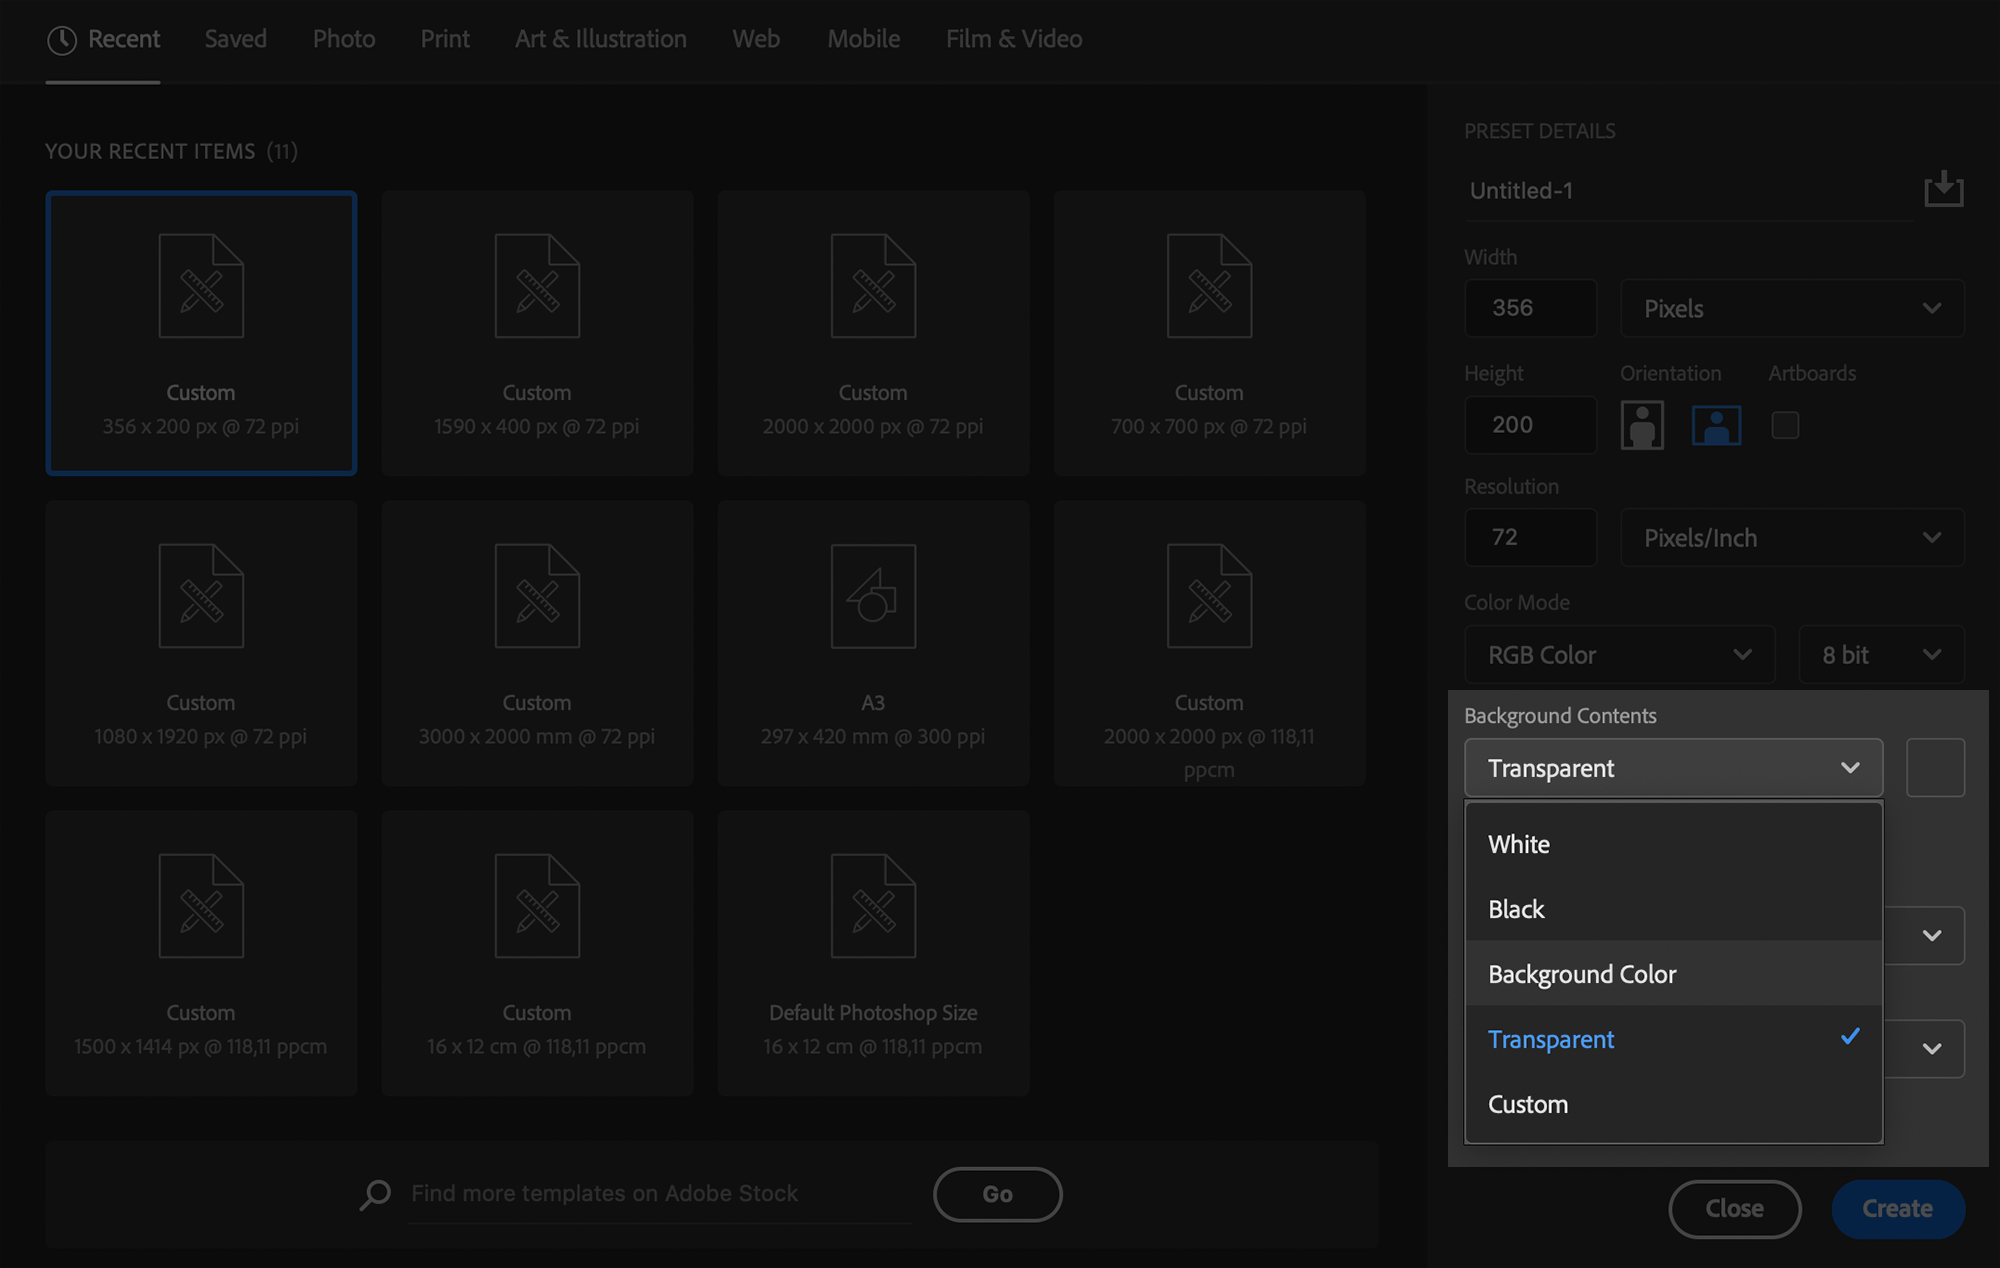Choose the checked Transparent option in the list
Image resolution: width=2000 pixels, height=1268 pixels.
[1673, 1039]
